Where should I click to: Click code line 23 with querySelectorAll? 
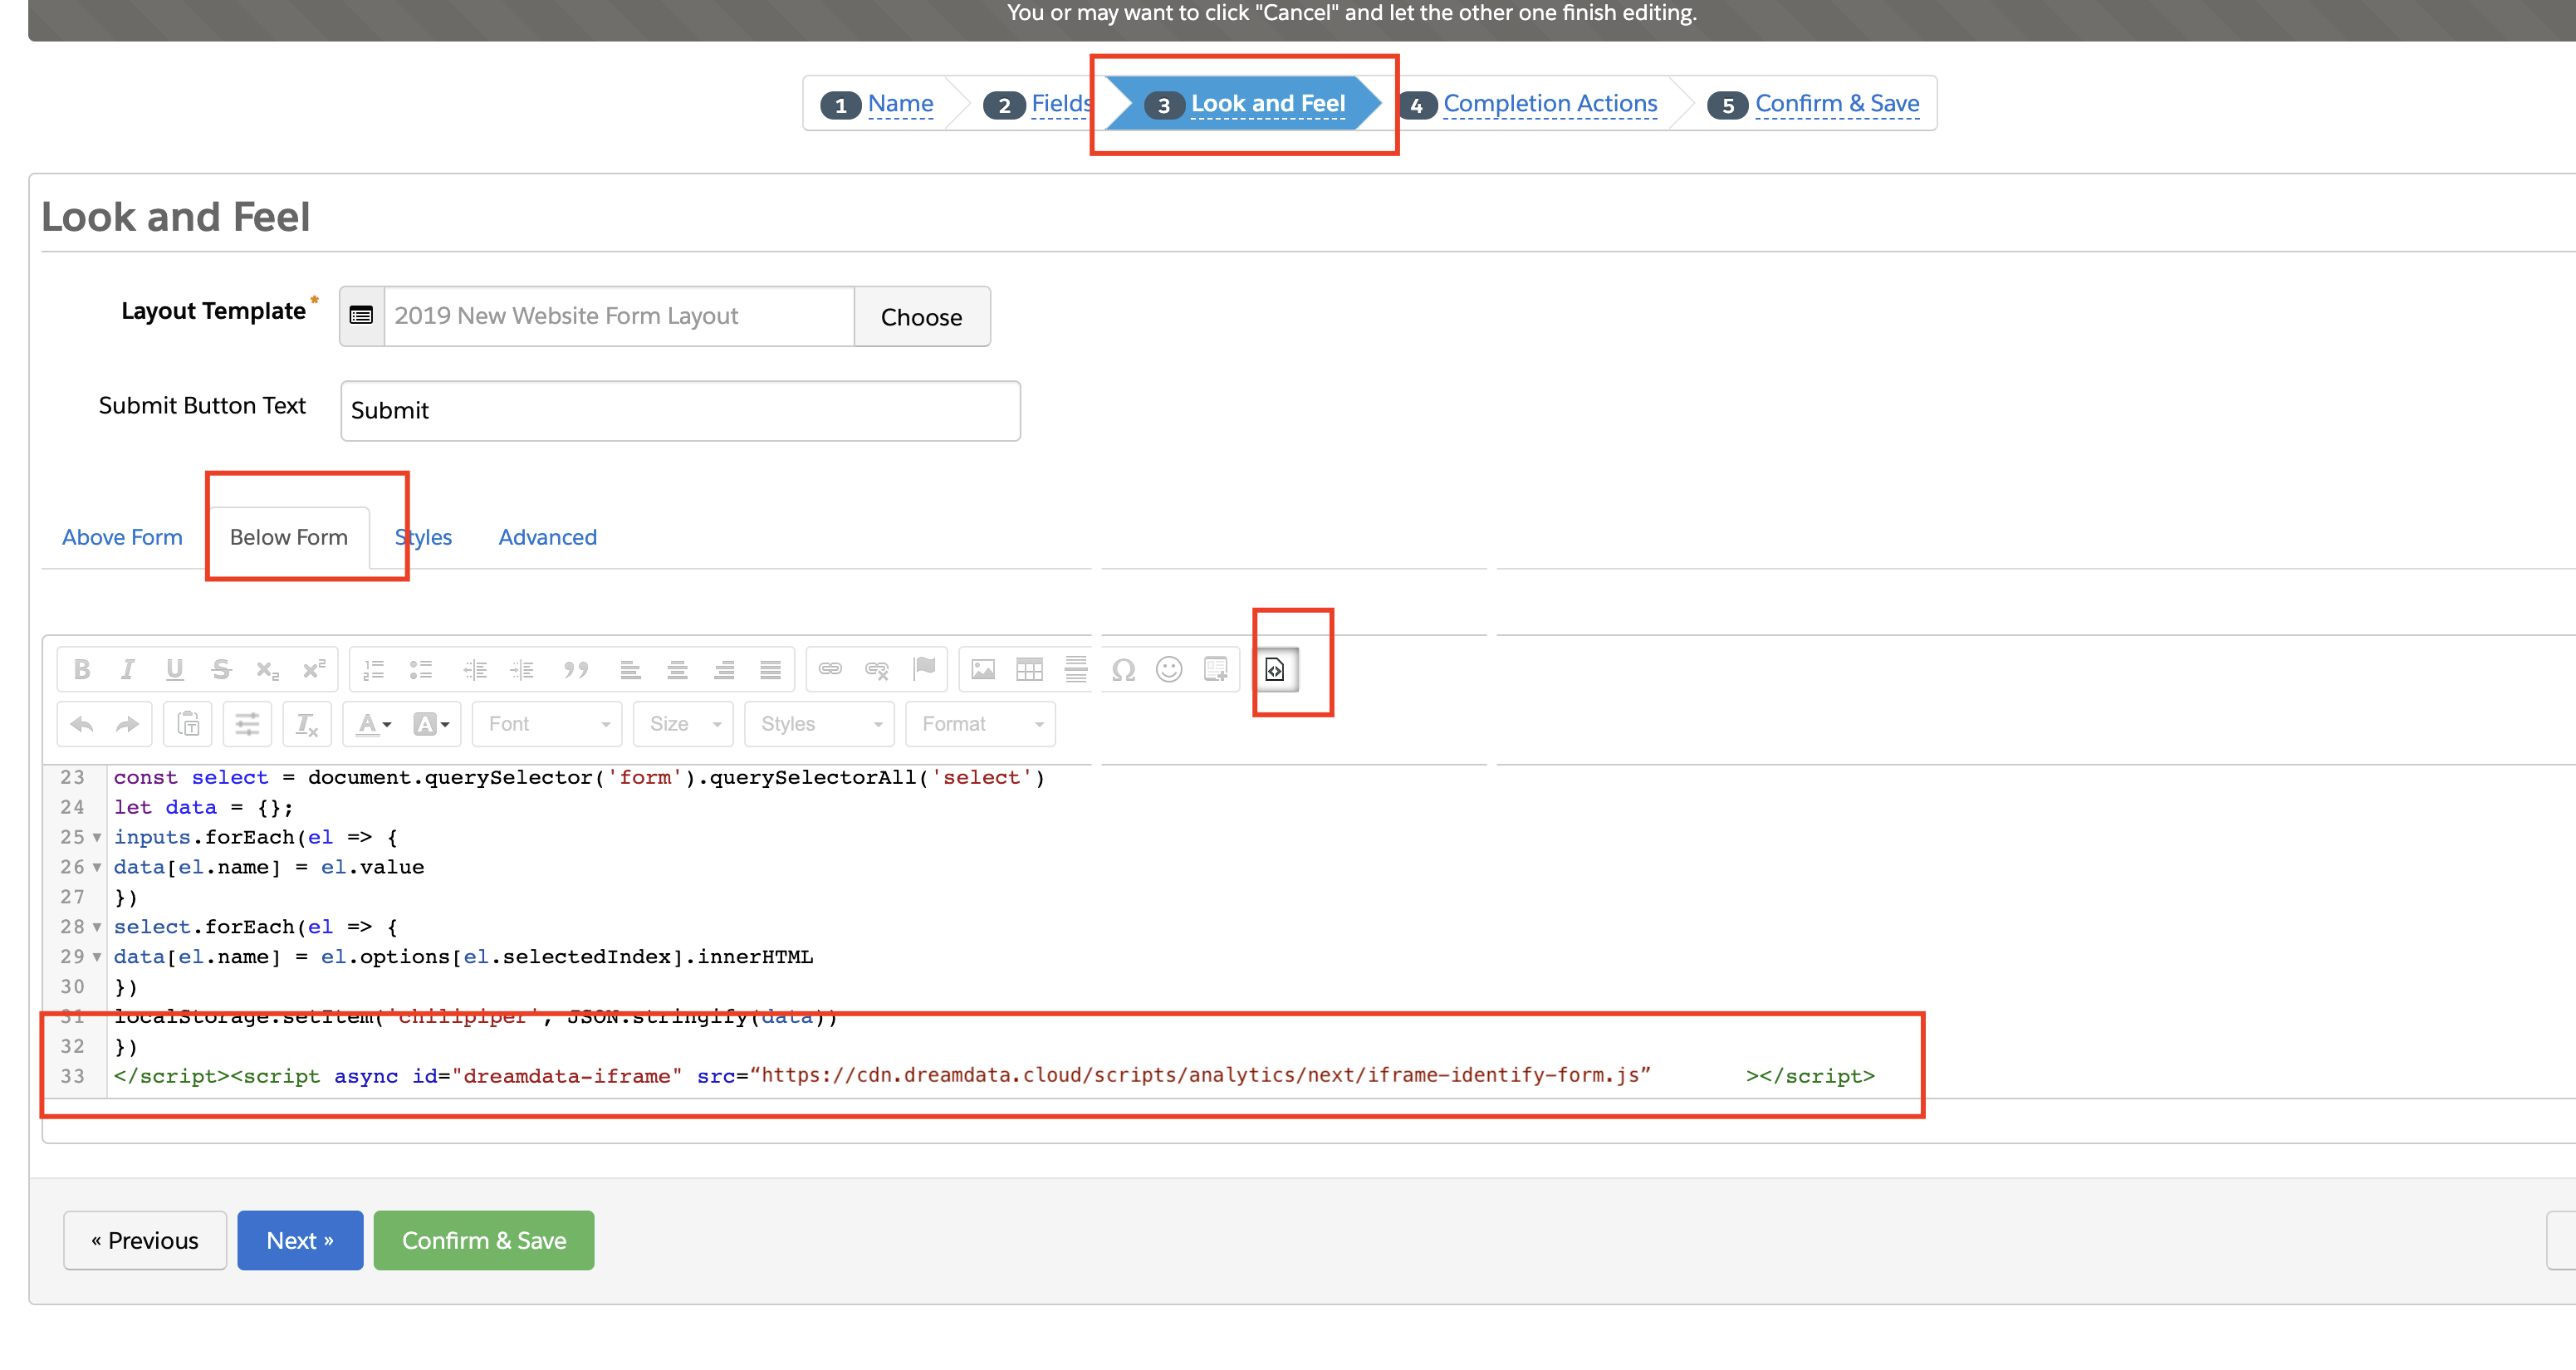(x=579, y=777)
